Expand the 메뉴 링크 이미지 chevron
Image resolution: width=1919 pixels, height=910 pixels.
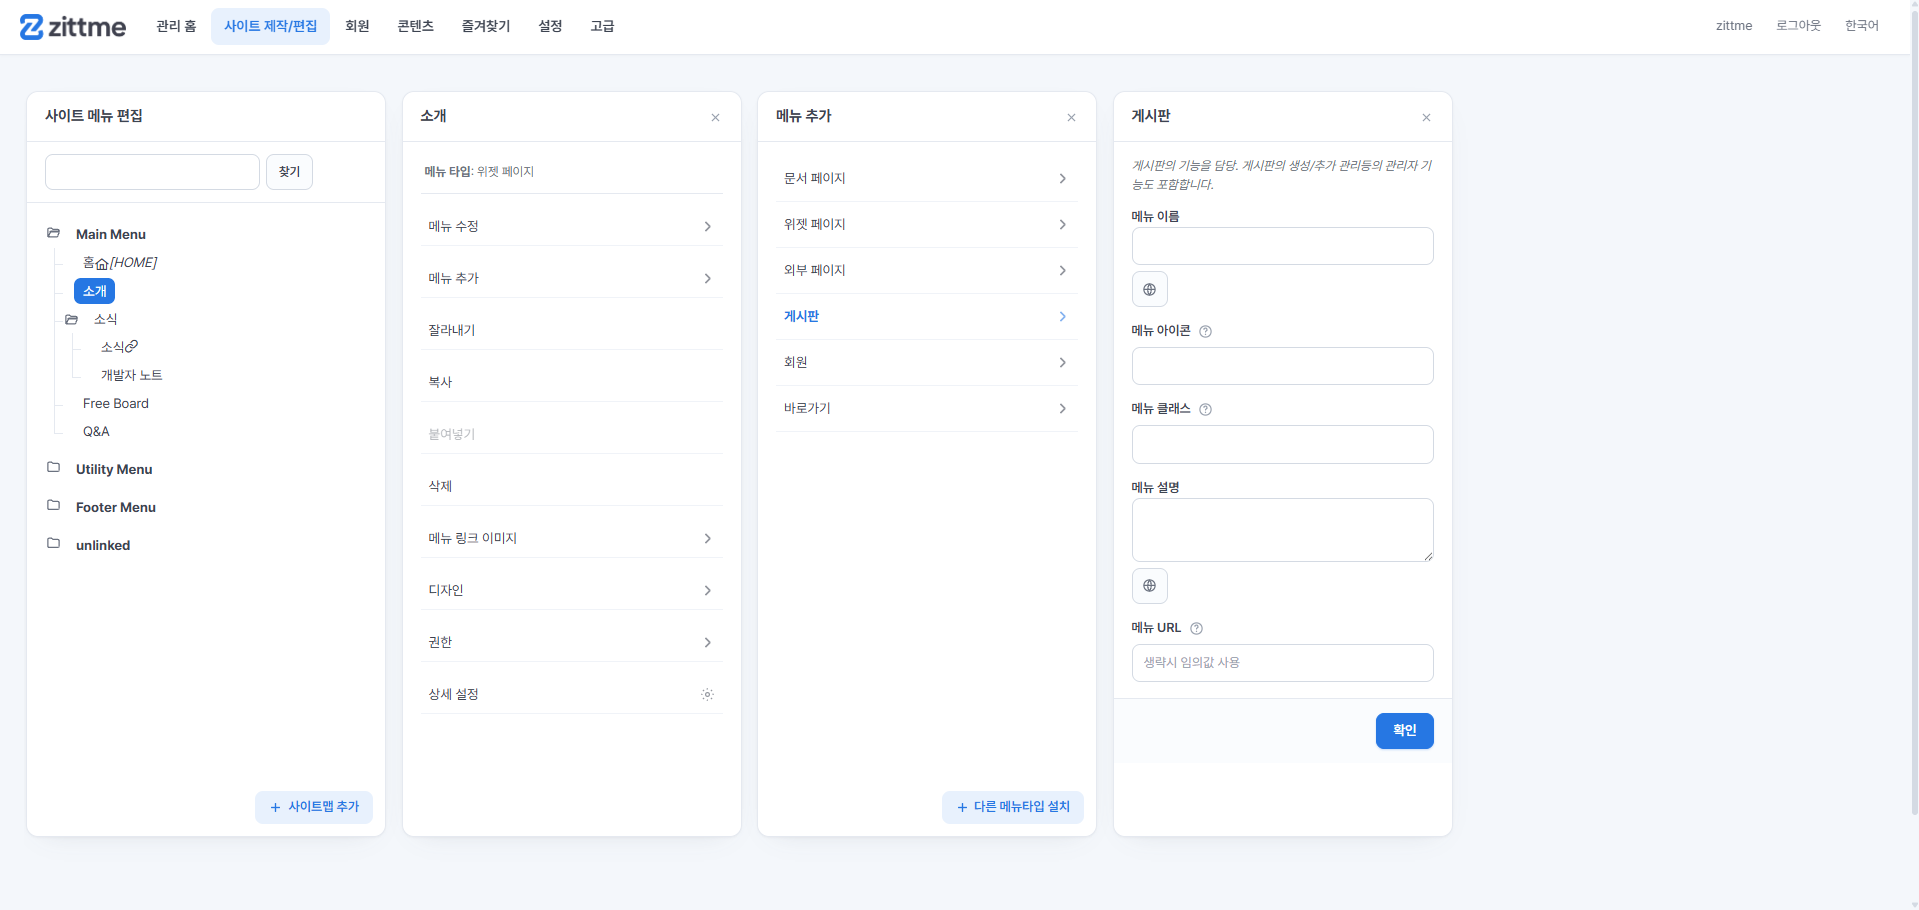click(x=707, y=539)
